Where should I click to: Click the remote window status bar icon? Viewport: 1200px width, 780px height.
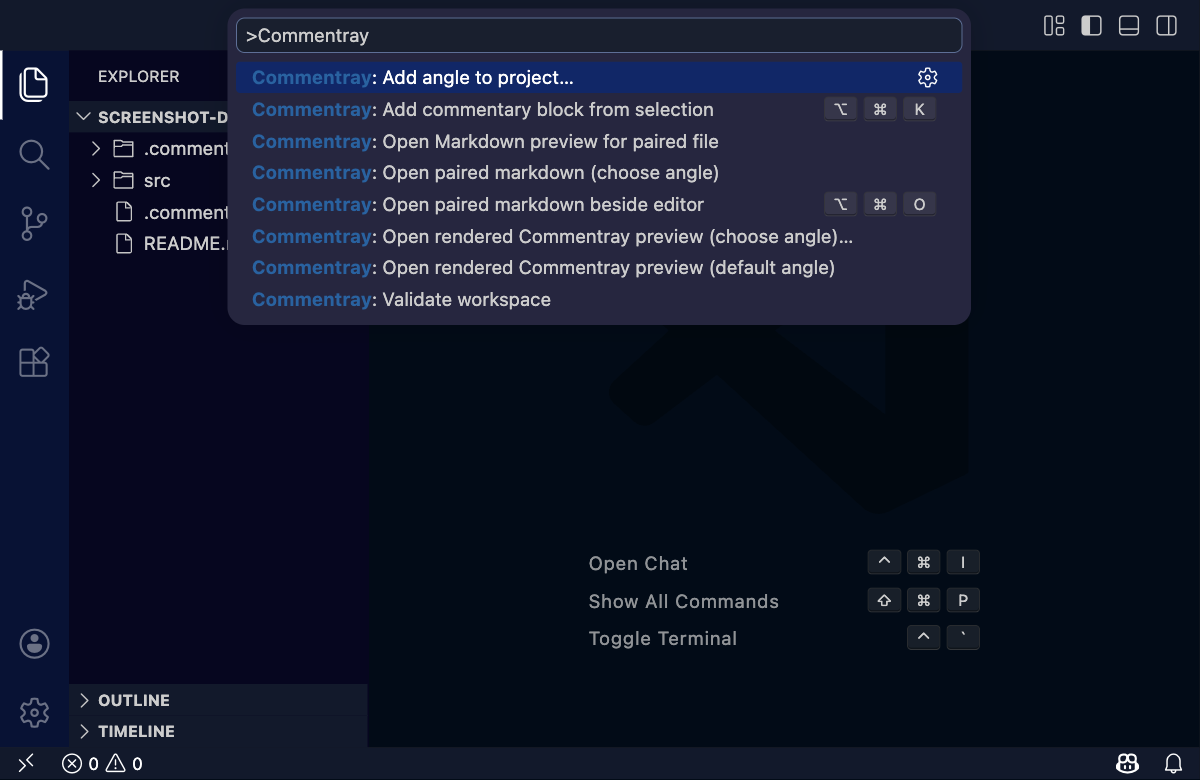26,764
